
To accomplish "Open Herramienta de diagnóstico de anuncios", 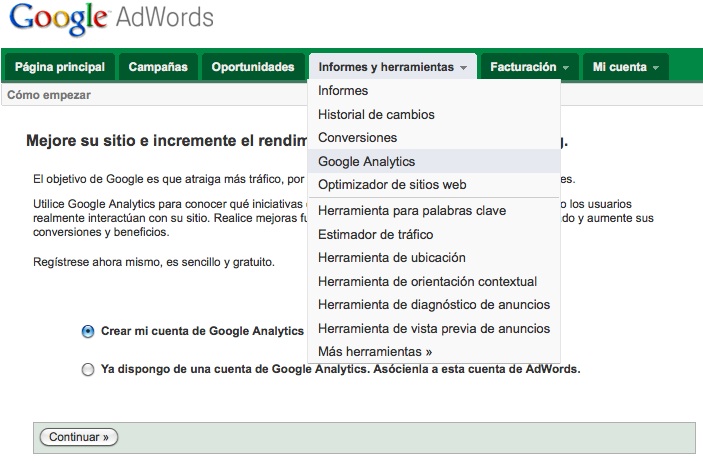I will coord(433,305).
